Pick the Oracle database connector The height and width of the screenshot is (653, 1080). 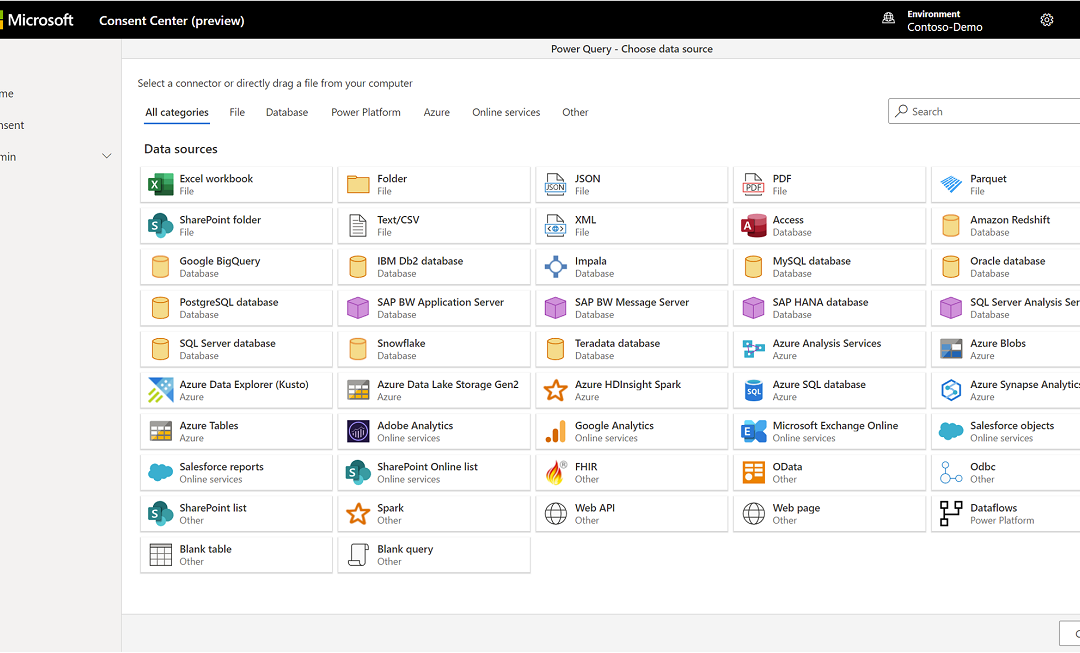[x=1006, y=267]
